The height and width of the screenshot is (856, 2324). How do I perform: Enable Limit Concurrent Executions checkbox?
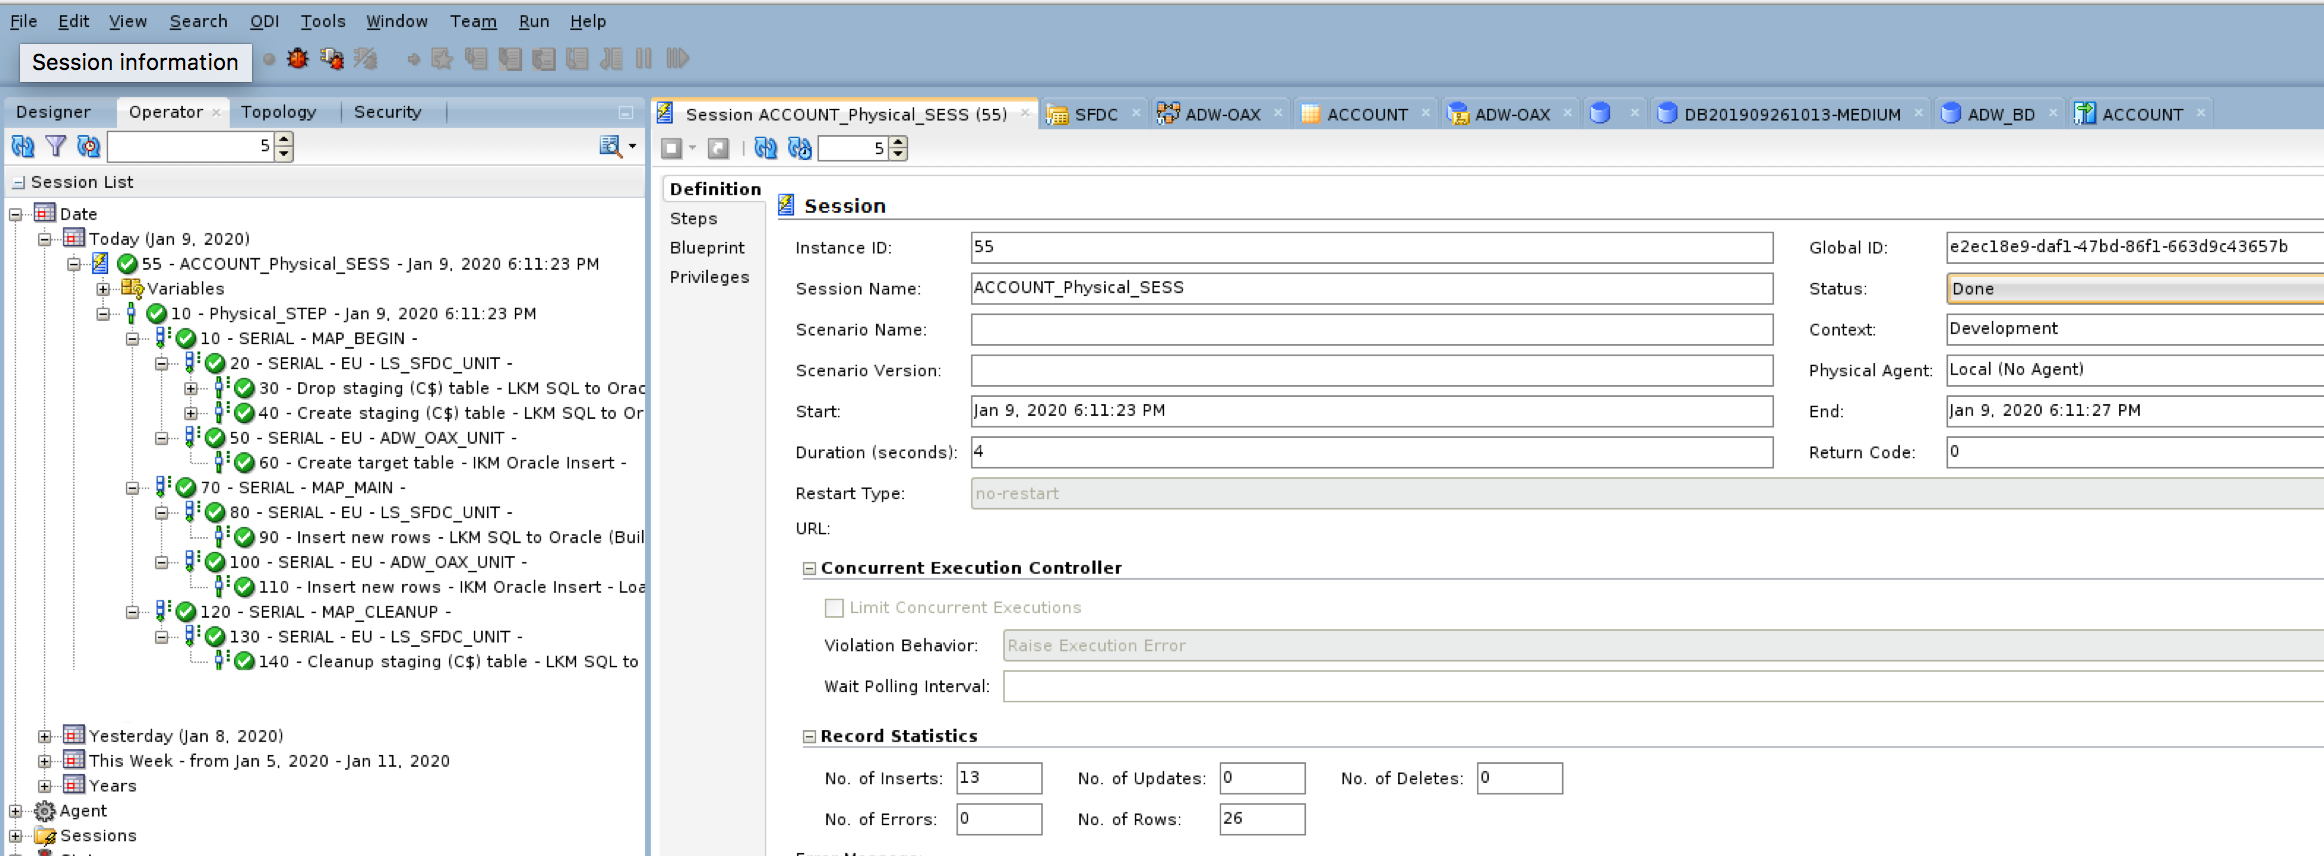pyautogui.click(x=833, y=608)
